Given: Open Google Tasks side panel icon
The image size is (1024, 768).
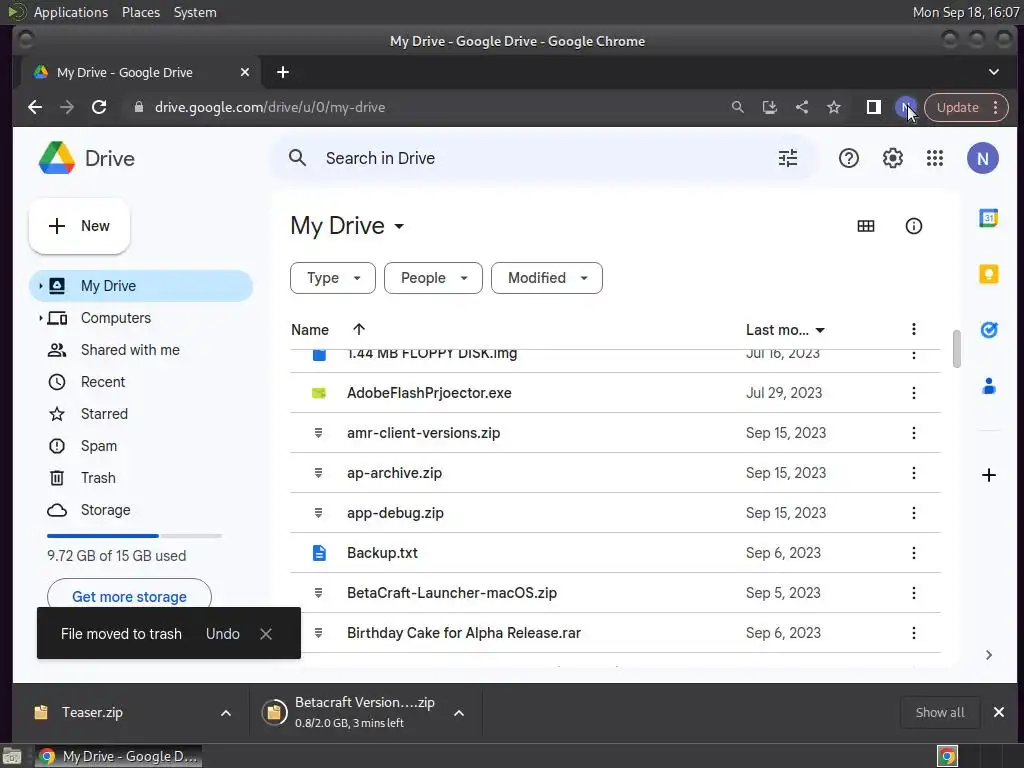Looking at the screenshot, I should [988, 330].
